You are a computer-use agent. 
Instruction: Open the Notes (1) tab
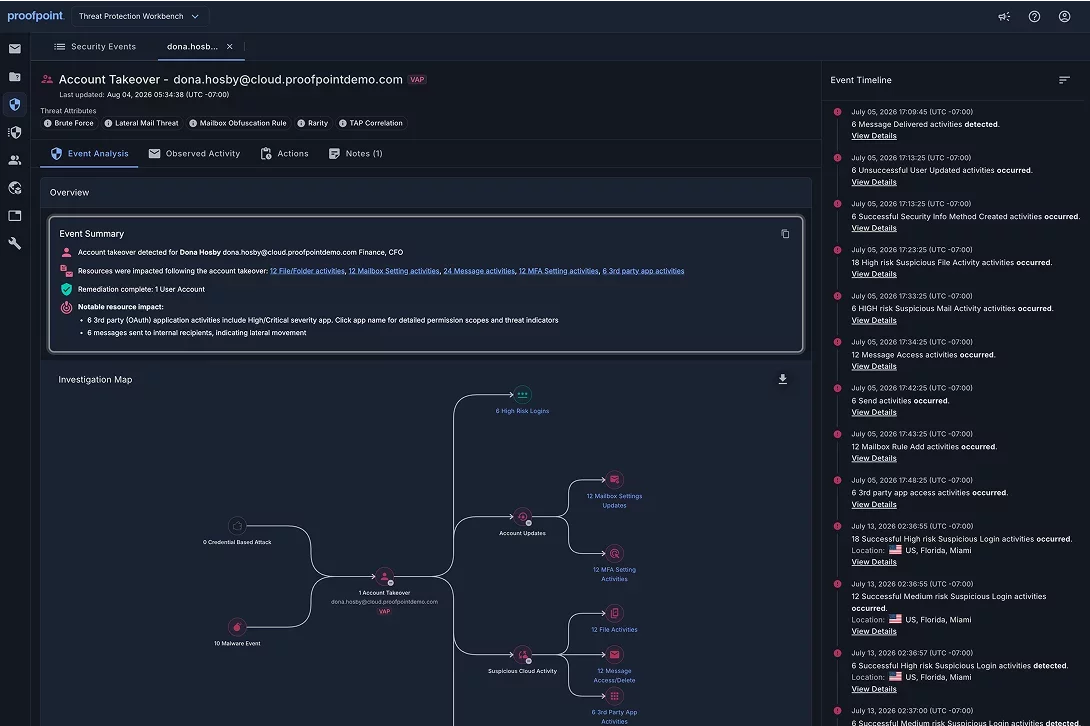[x=355, y=154]
